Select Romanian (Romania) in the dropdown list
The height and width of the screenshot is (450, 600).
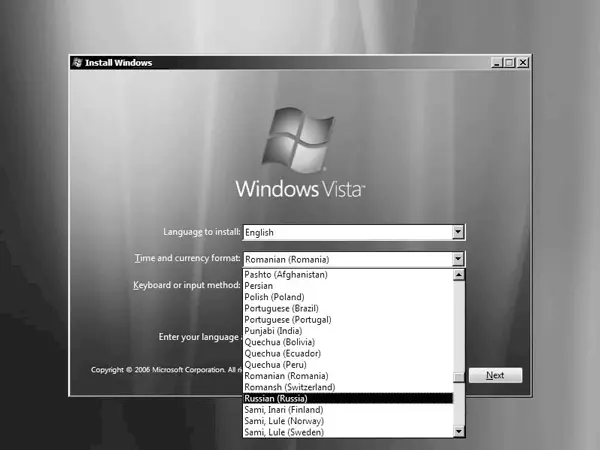348,376
